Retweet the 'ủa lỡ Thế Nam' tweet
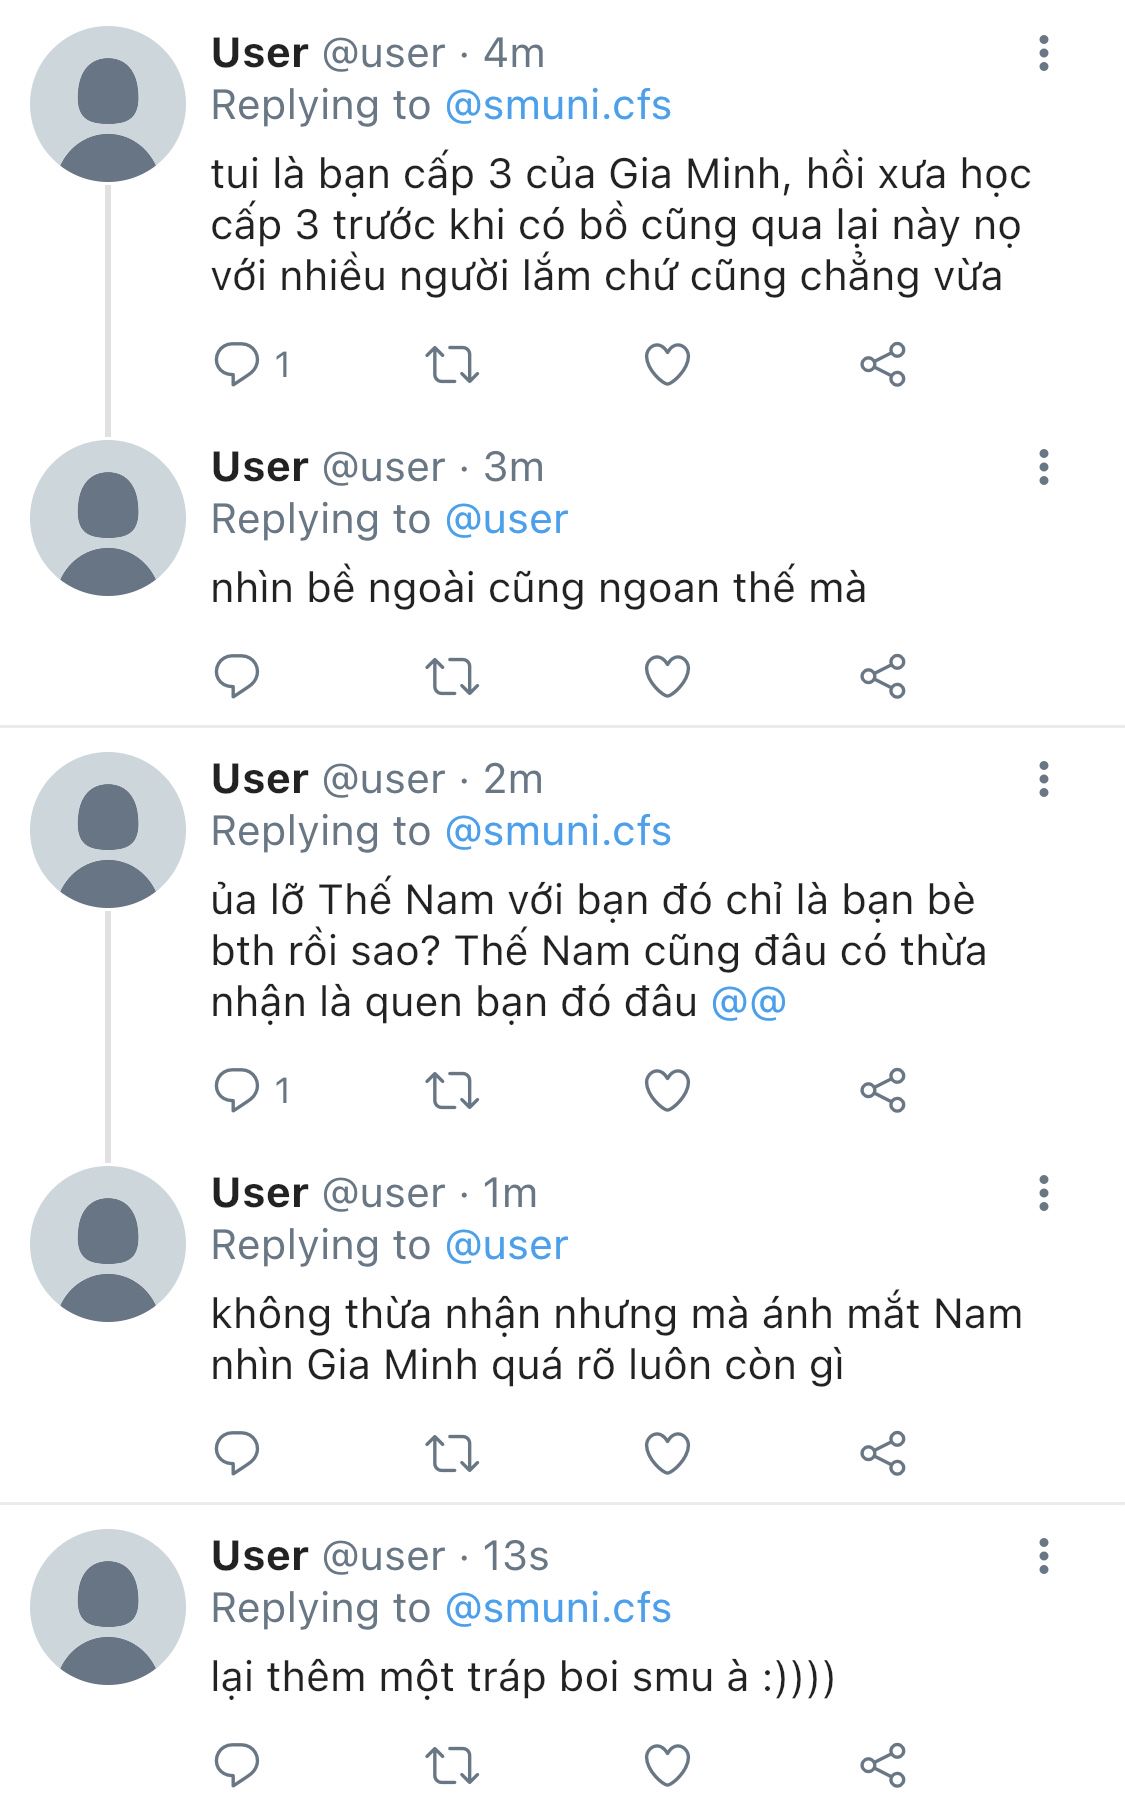This screenshot has height=1806, width=1125. click(x=452, y=1090)
